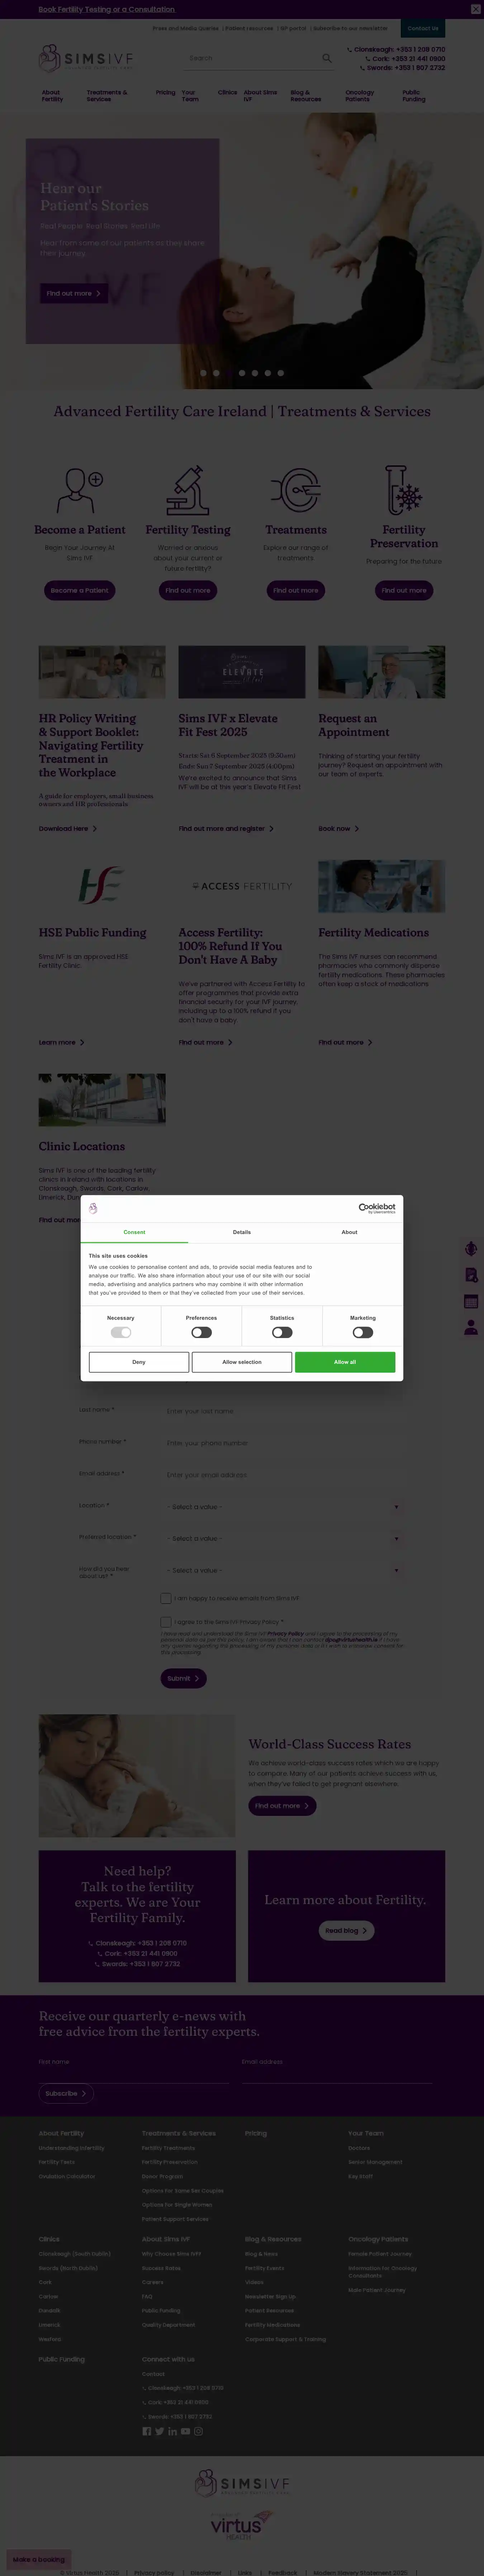Open the Facebook icon in footer
This screenshot has height=2576, width=484.
click(x=146, y=2431)
